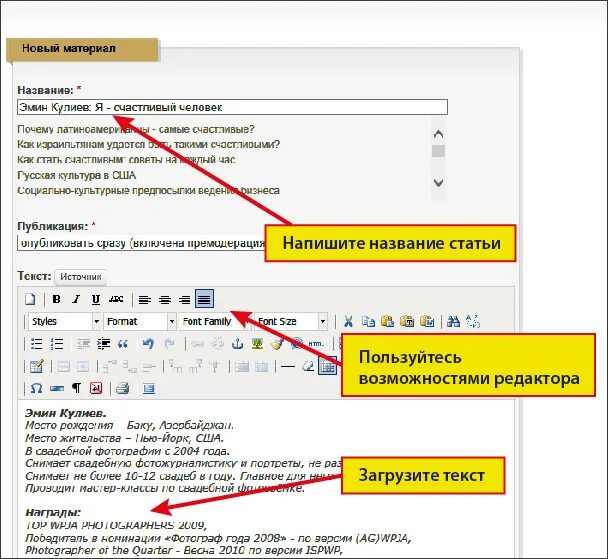Toggle strikethrough (ABC) formatting
This screenshot has width=608, height=559.
click(x=116, y=299)
